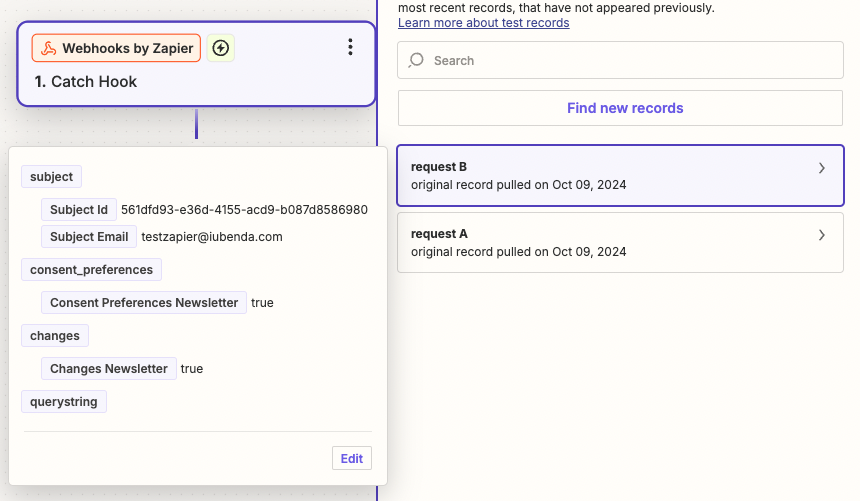Open the three-dot step options menu
The width and height of the screenshot is (860, 501).
tap(350, 47)
